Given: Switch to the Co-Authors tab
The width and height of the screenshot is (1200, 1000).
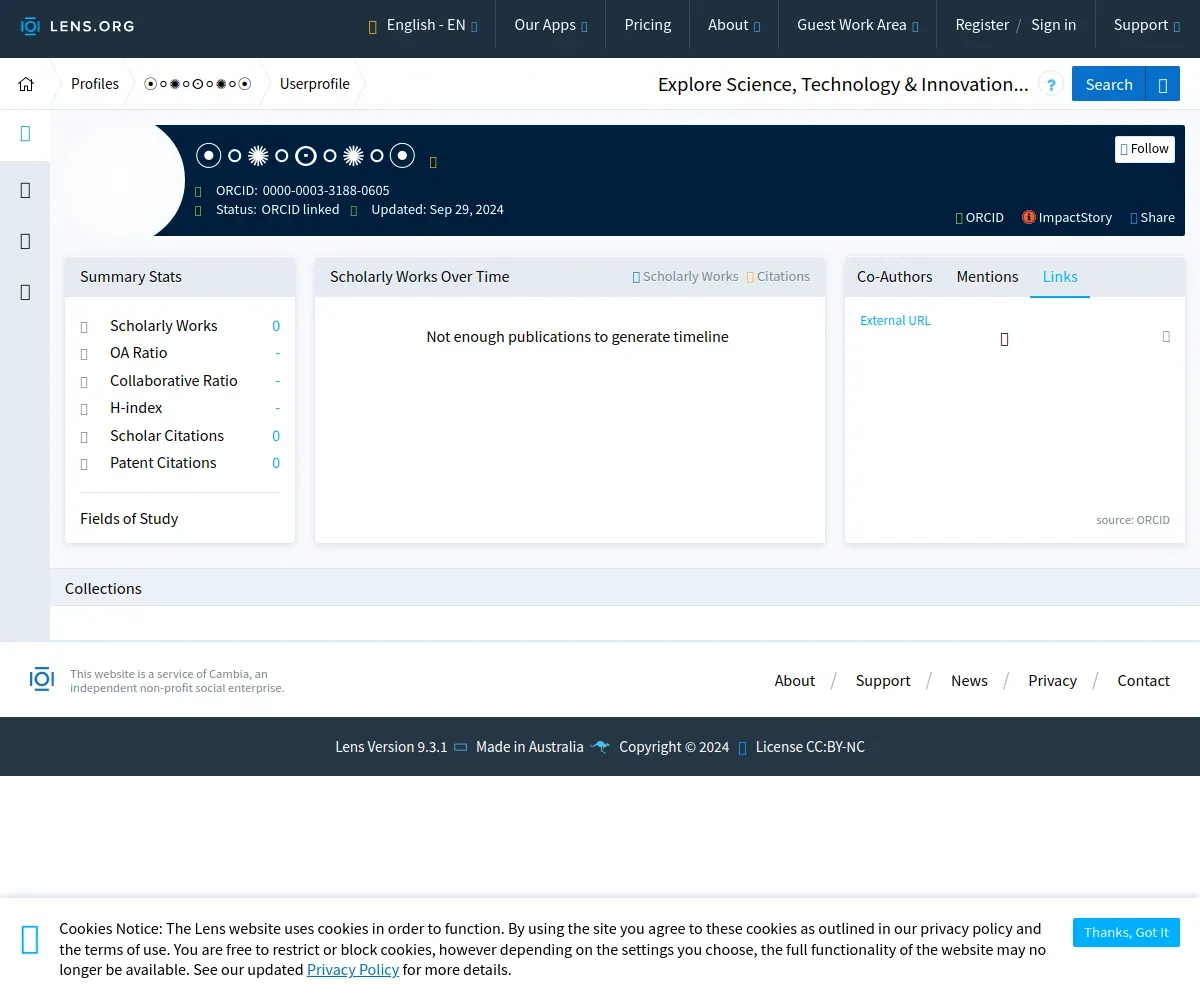Looking at the screenshot, I should tap(894, 277).
